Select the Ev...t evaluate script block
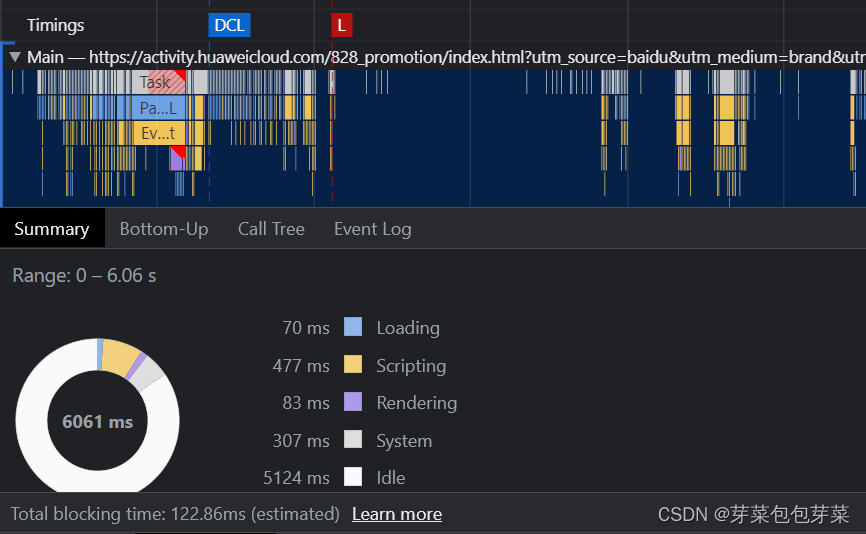Image resolution: width=866 pixels, height=534 pixels. tap(159, 133)
